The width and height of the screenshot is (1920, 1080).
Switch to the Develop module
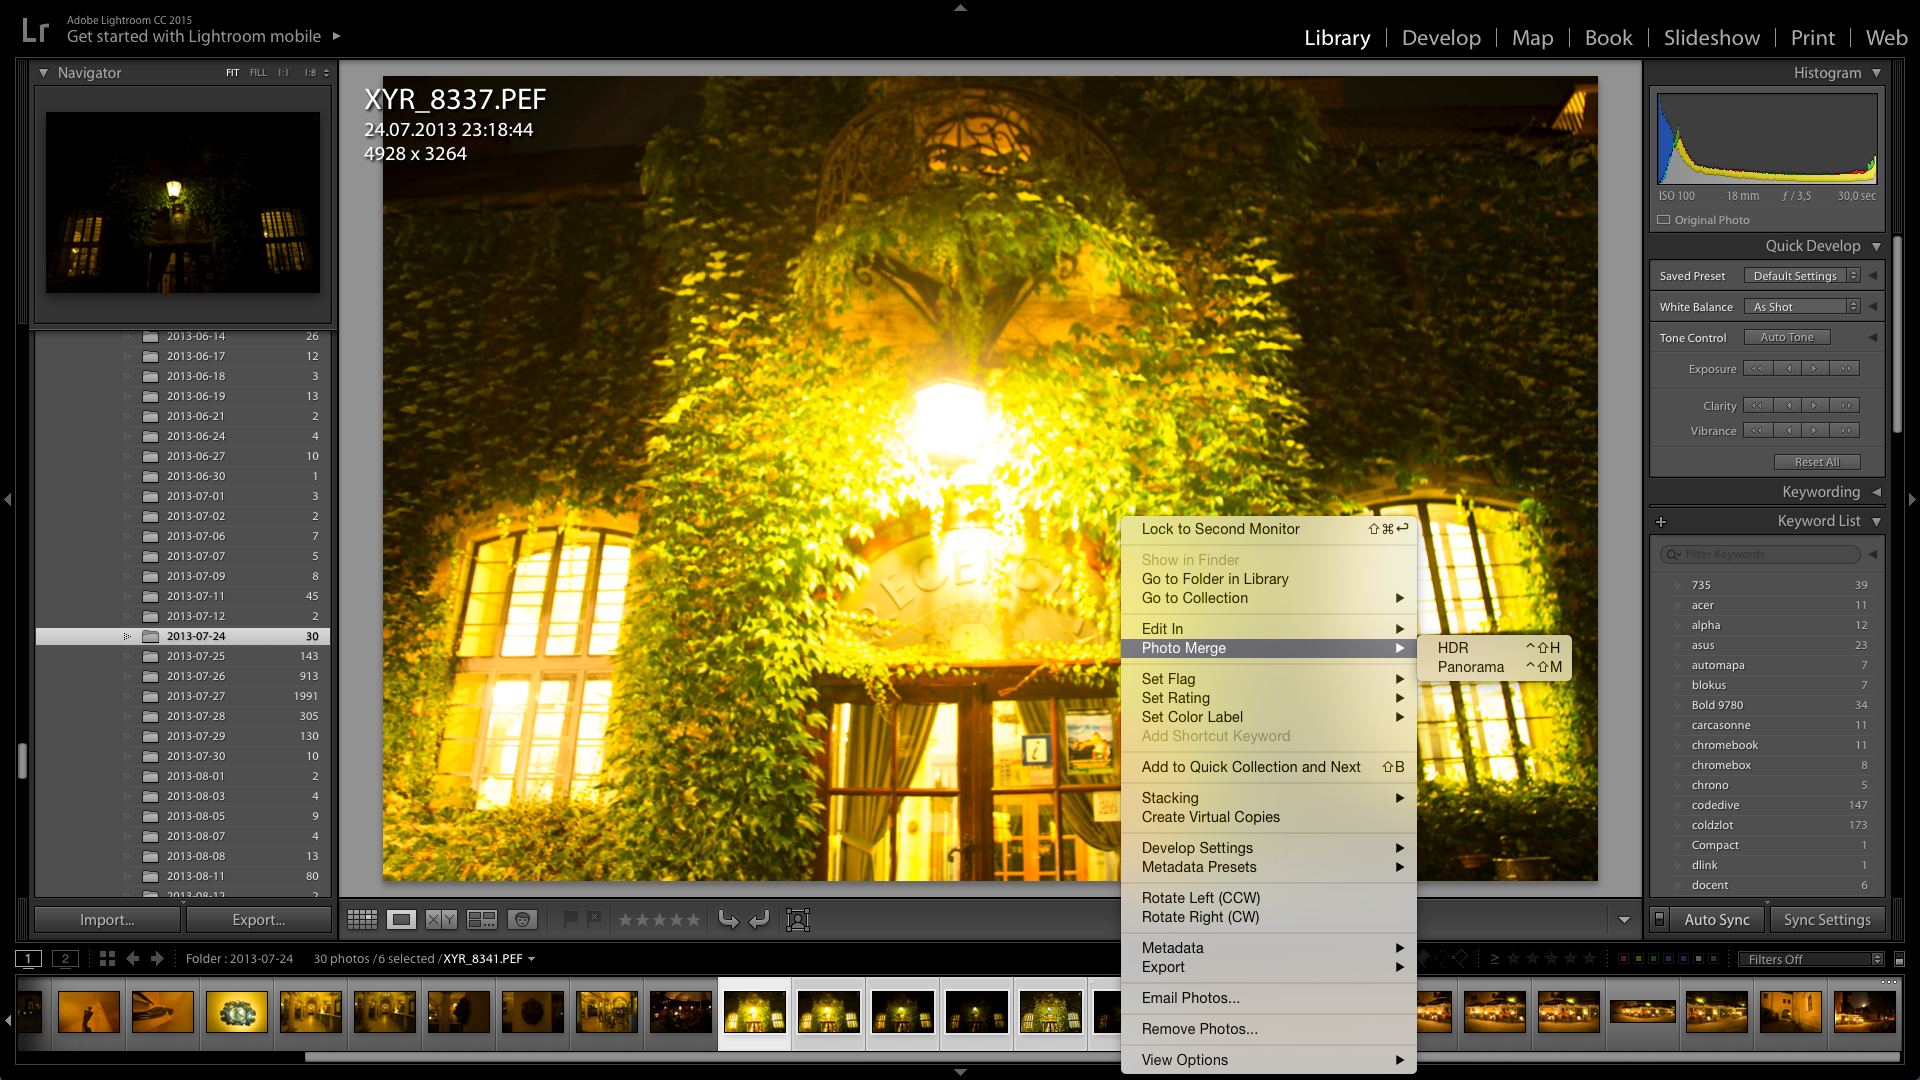pos(1441,38)
